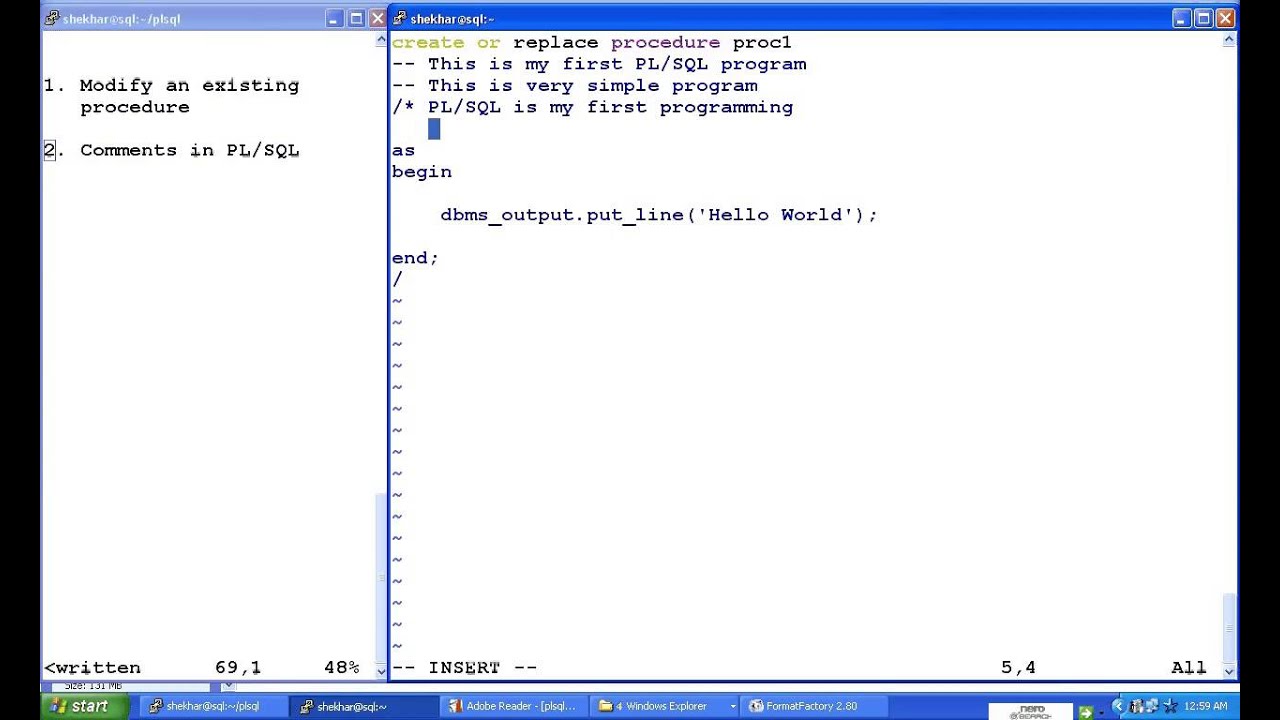Click comment 'PL/SQL is my first programming'
The image size is (1280, 720).
593,107
